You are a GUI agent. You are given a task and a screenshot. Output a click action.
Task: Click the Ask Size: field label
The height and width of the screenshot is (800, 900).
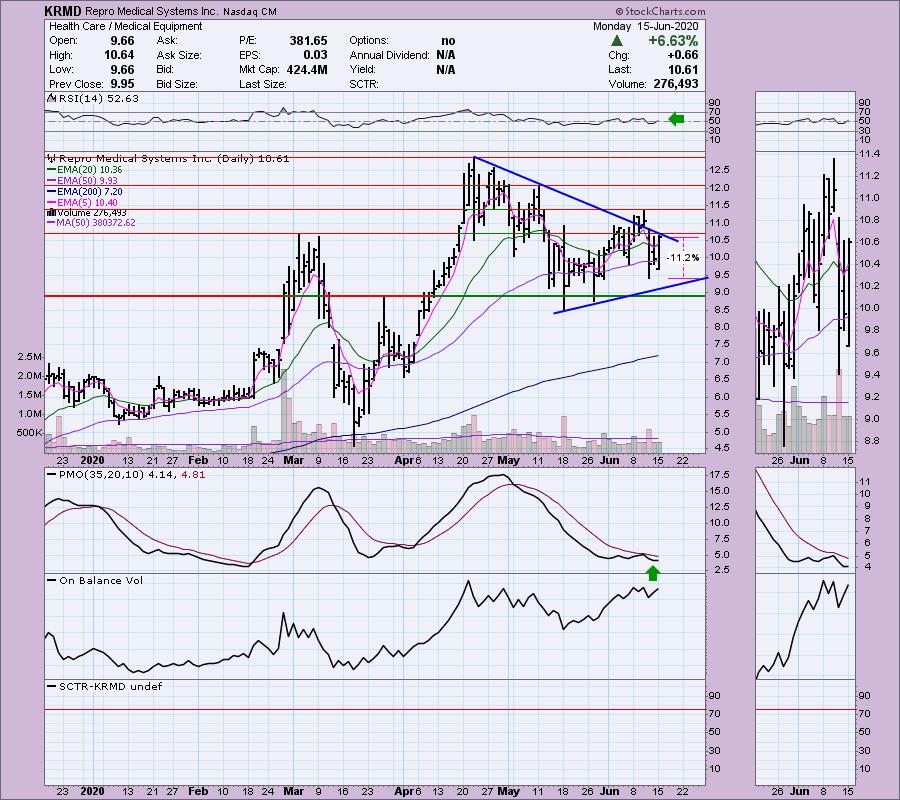click(179, 55)
